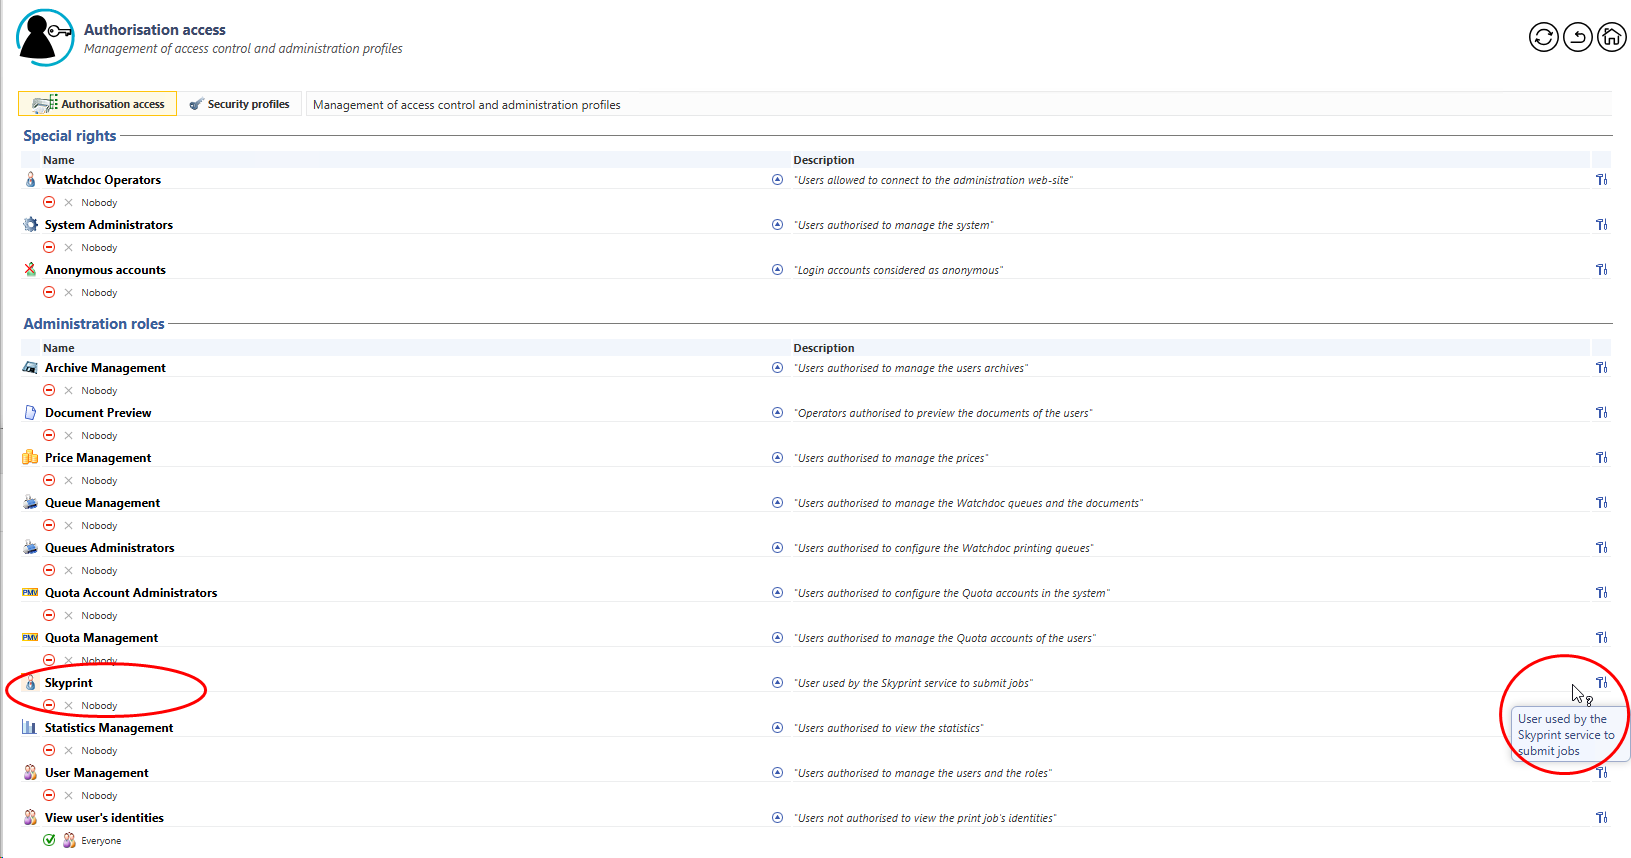1631x858 pixels.
Task: Open the Statistics Management role
Action: click(109, 728)
